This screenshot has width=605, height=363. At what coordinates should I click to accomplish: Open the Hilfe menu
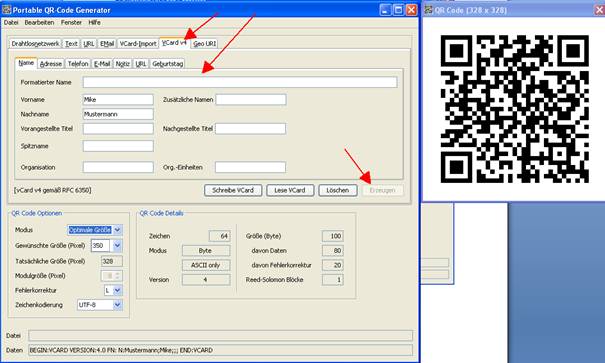95,22
